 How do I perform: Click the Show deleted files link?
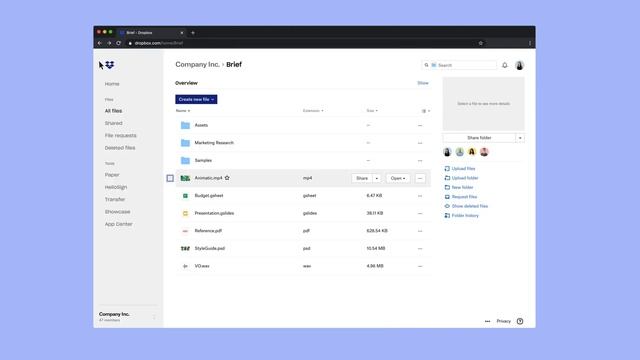466,206
